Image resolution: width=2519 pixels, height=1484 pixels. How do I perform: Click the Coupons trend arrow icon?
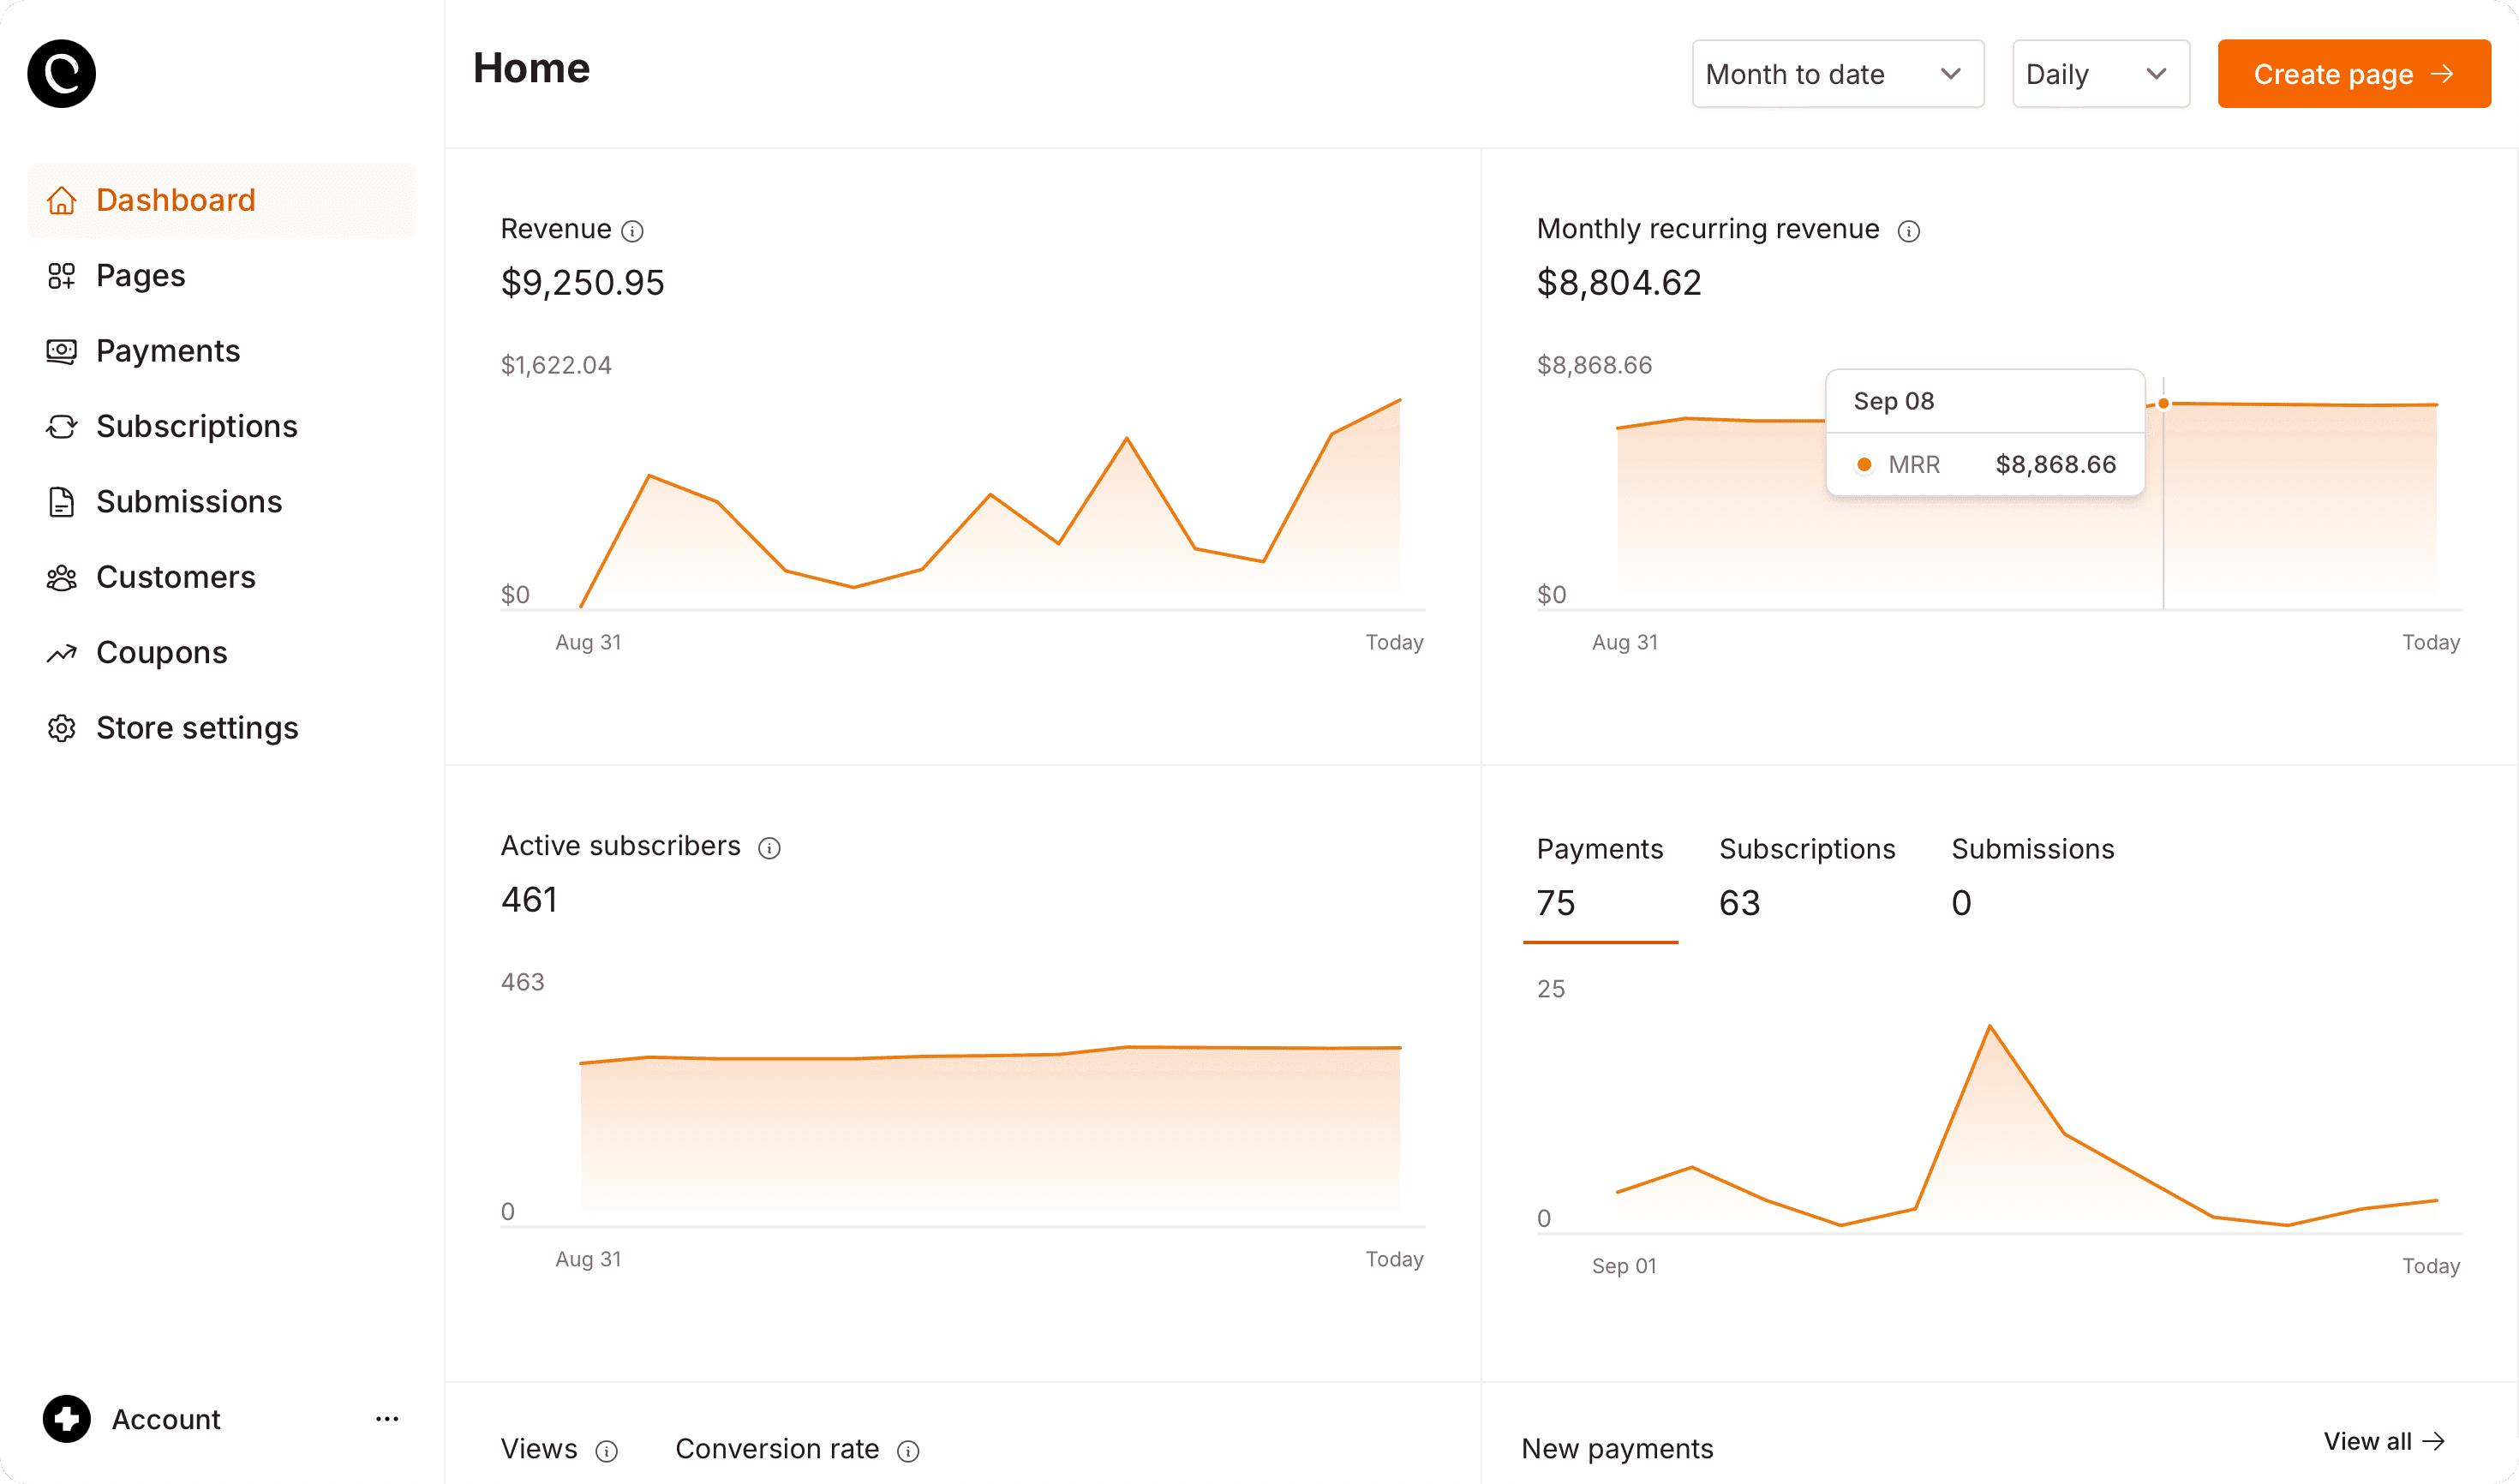[x=61, y=653]
